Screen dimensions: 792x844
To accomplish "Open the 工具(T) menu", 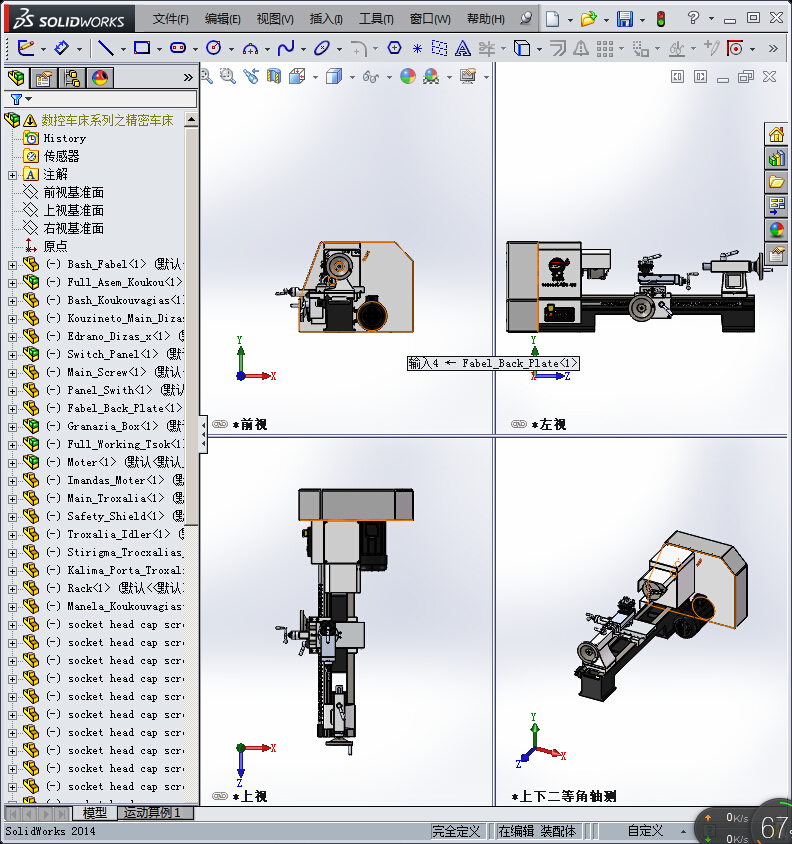I will pyautogui.click(x=376, y=19).
